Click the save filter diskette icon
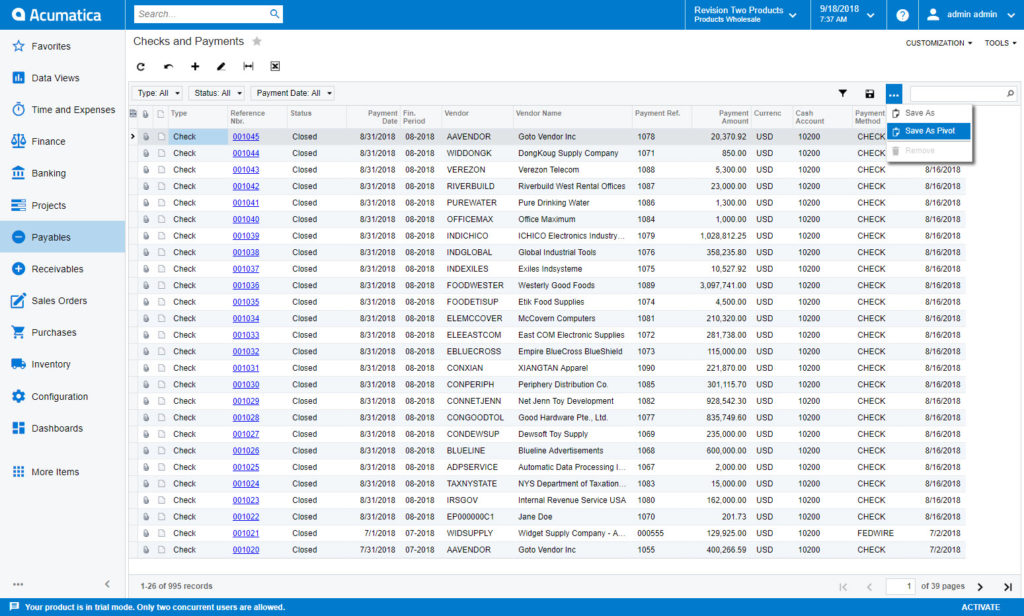The image size is (1024, 616). [869, 93]
